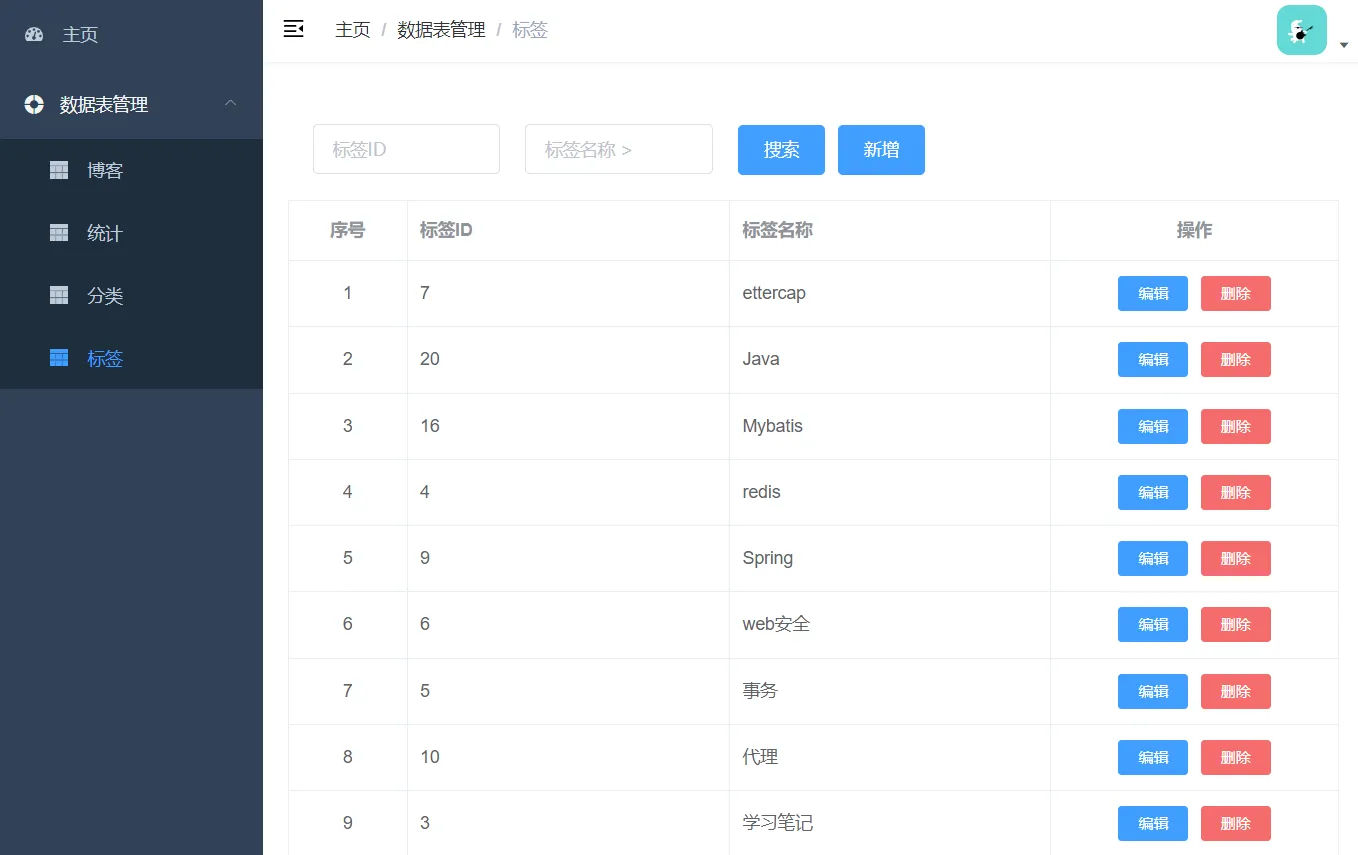
Task: Edit the Spring tag row
Action: tap(1153, 558)
